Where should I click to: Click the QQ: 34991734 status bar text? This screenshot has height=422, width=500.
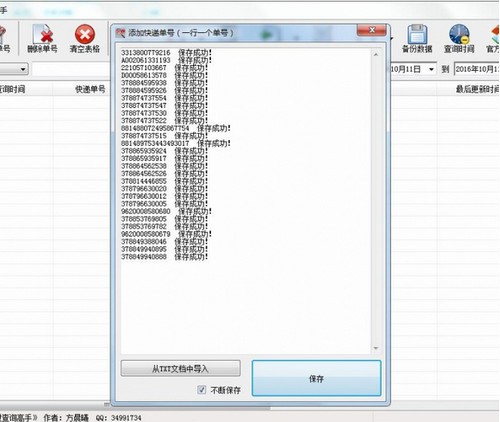[x=119, y=418]
